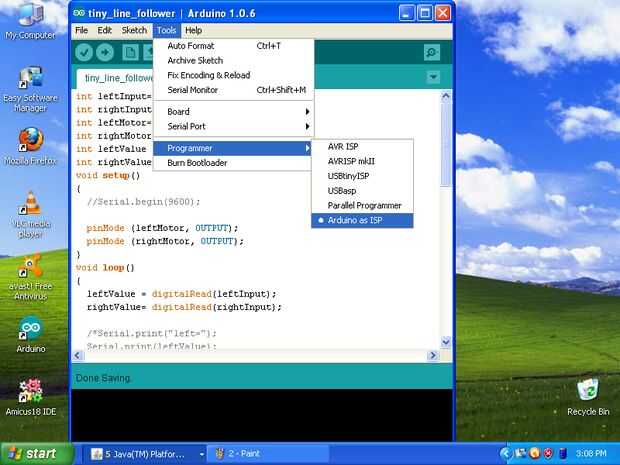Viewport: 620px width, 465px height.
Task: Click the clock showing 3:08 PM
Action: [591, 454]
